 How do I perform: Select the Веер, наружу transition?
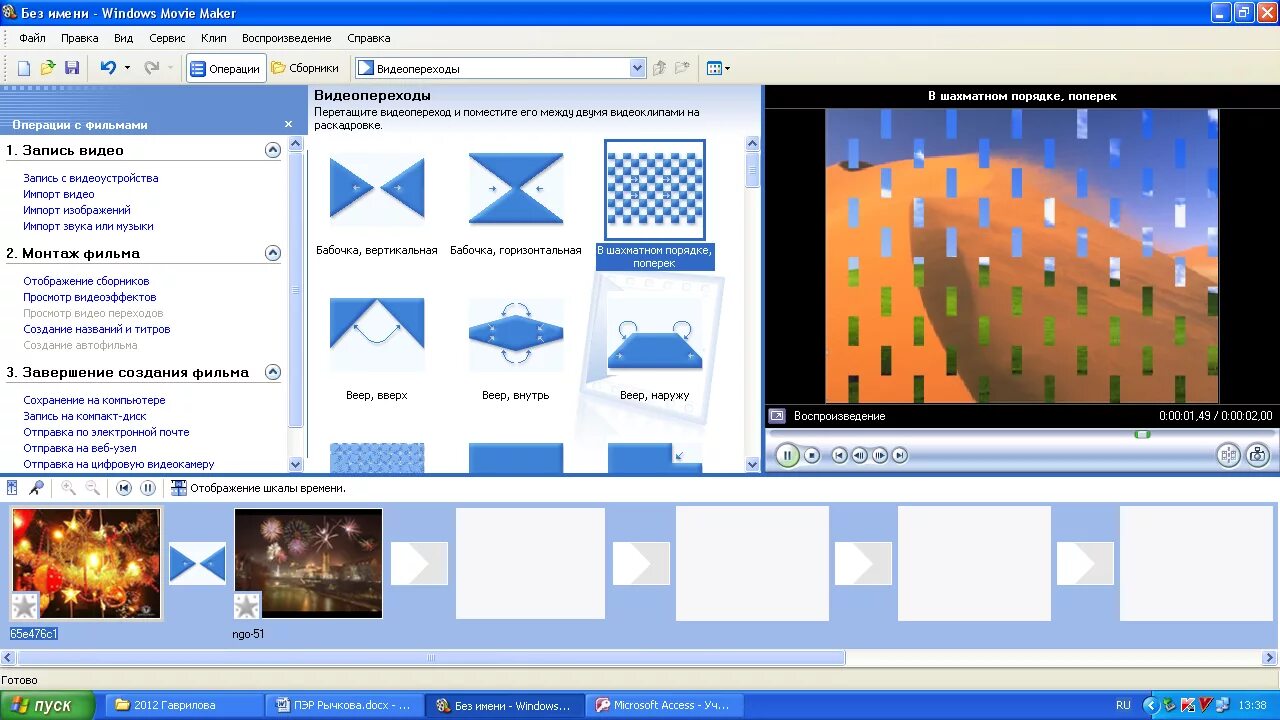(655, 335)
